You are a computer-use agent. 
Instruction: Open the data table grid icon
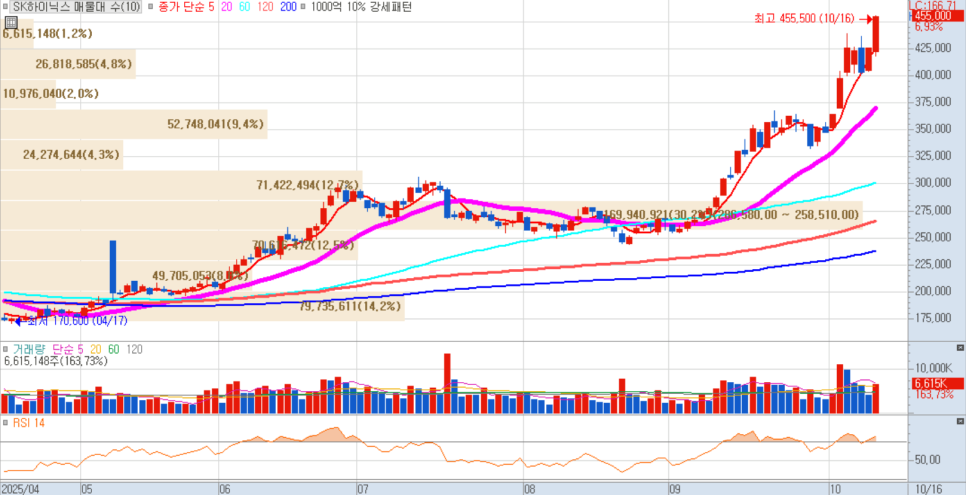[x=10, y=22]
